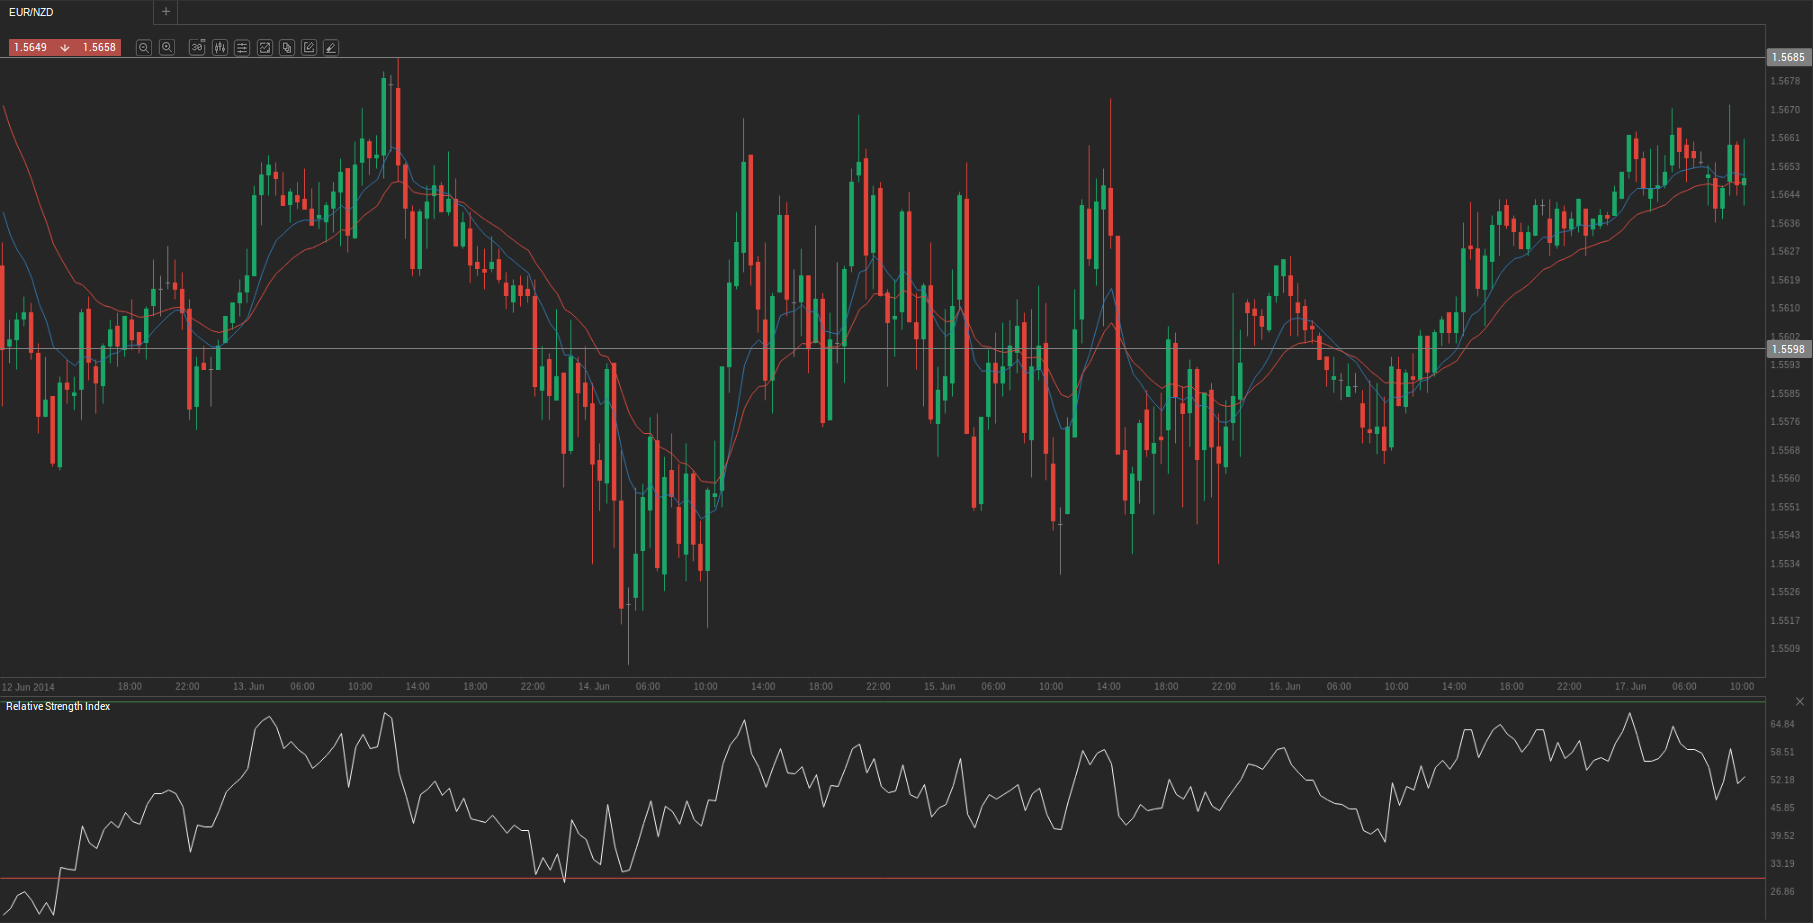Open the edit drawing tools icon
Viewport: 1813px width, 923px height.
309,47
